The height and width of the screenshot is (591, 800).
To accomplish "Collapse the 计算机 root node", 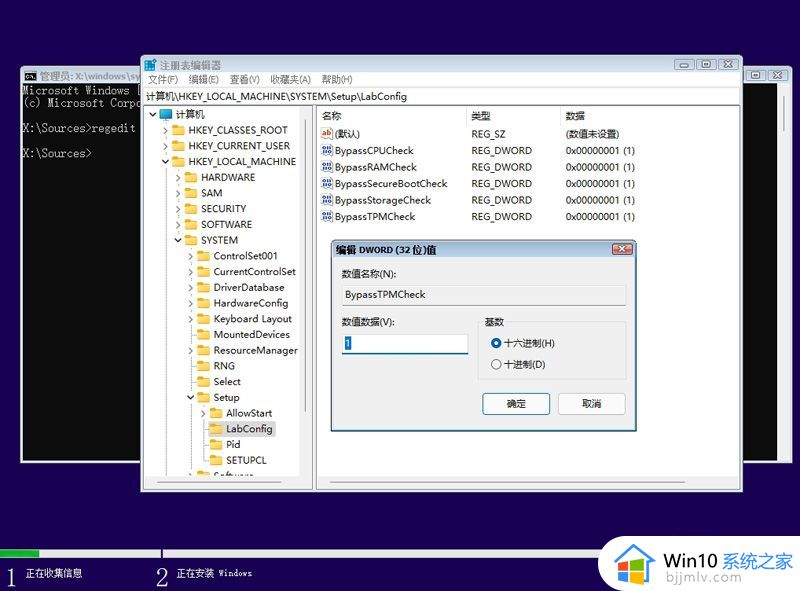I will [153, 114].
